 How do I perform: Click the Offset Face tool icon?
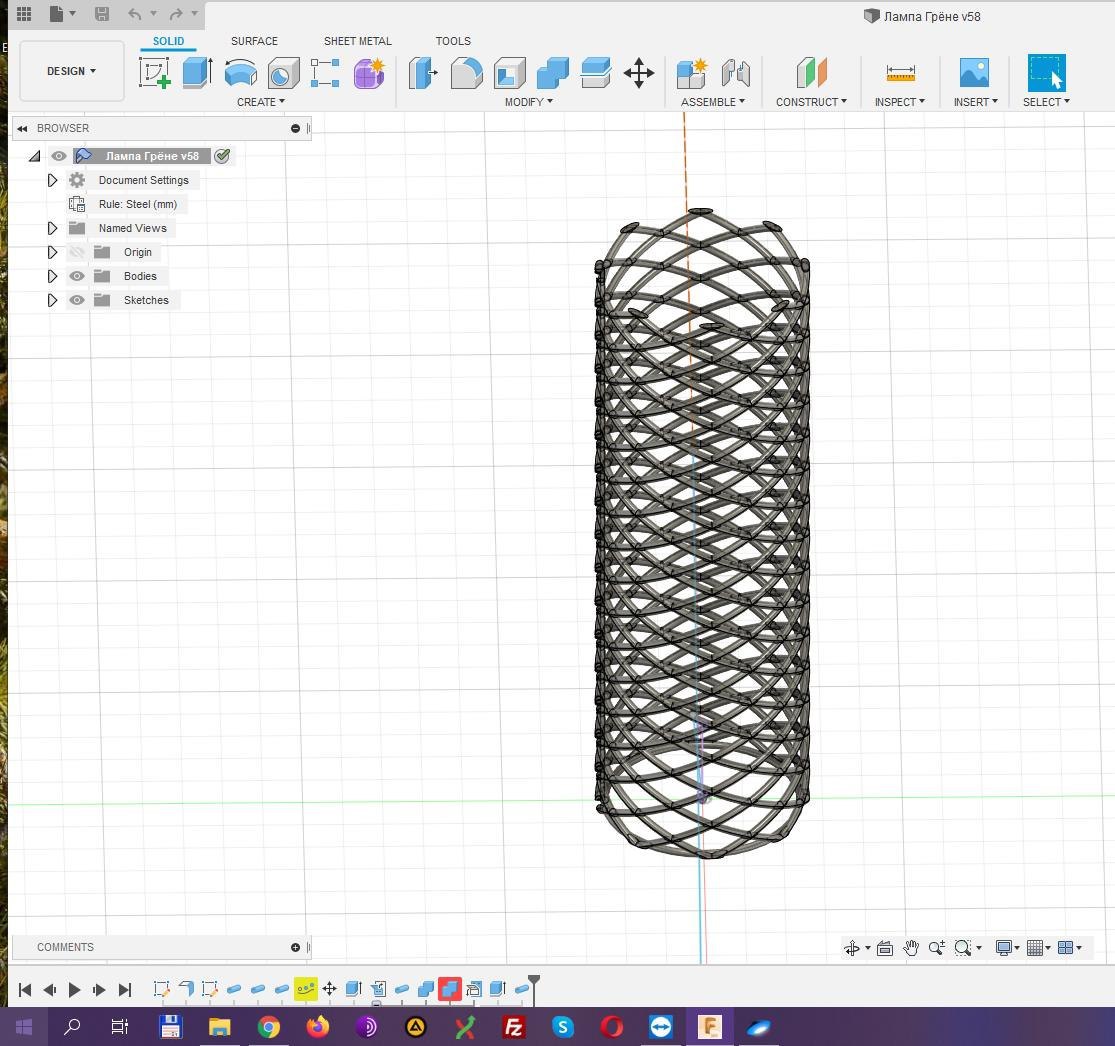(x=595, y=73)
